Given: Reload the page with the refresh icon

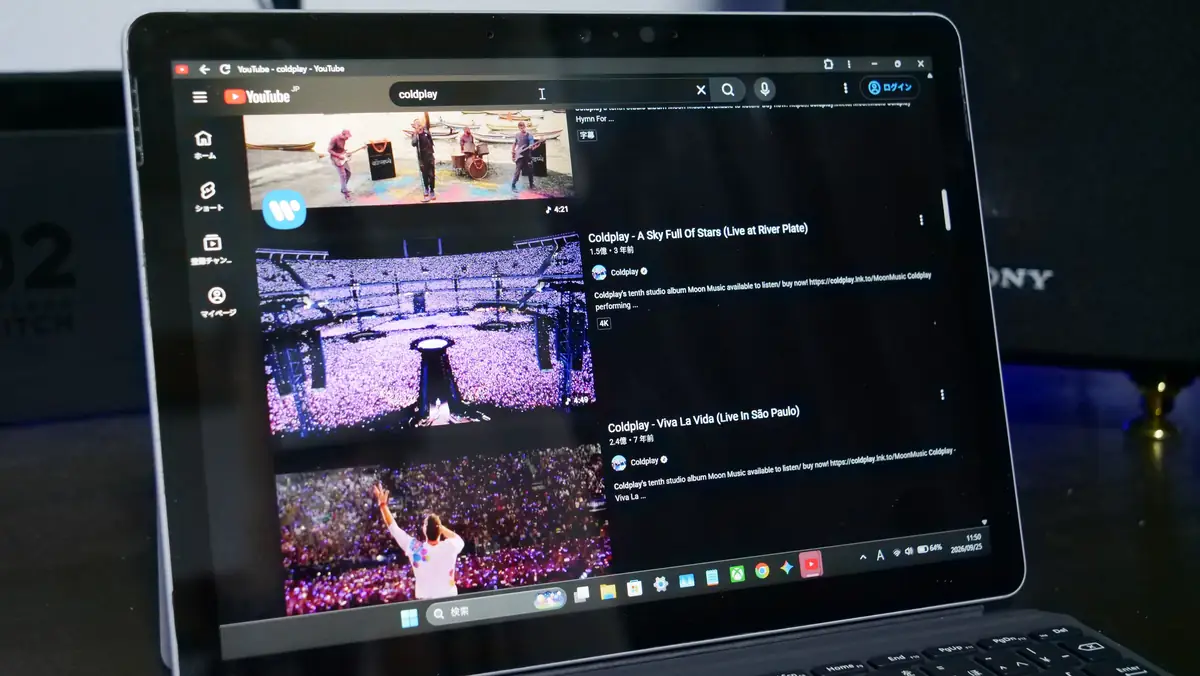Looking at the screenshot, I should click(225, 69).
